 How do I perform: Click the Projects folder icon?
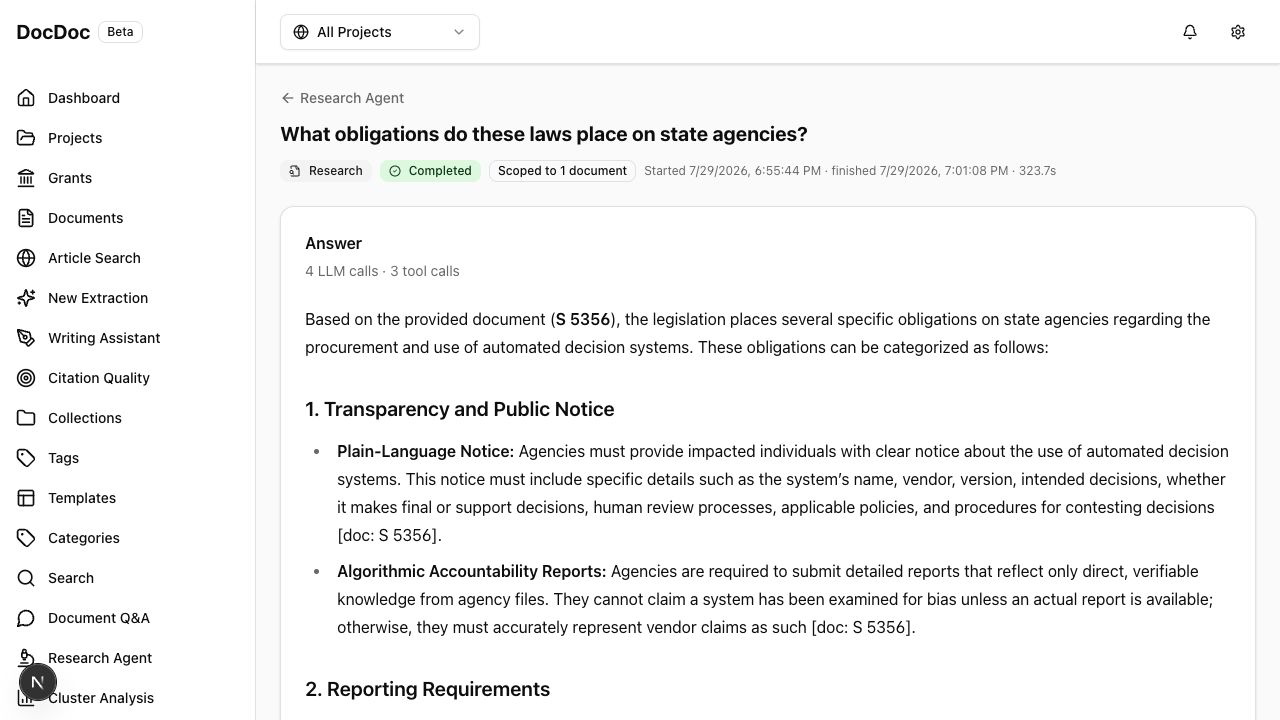point(26,138)
